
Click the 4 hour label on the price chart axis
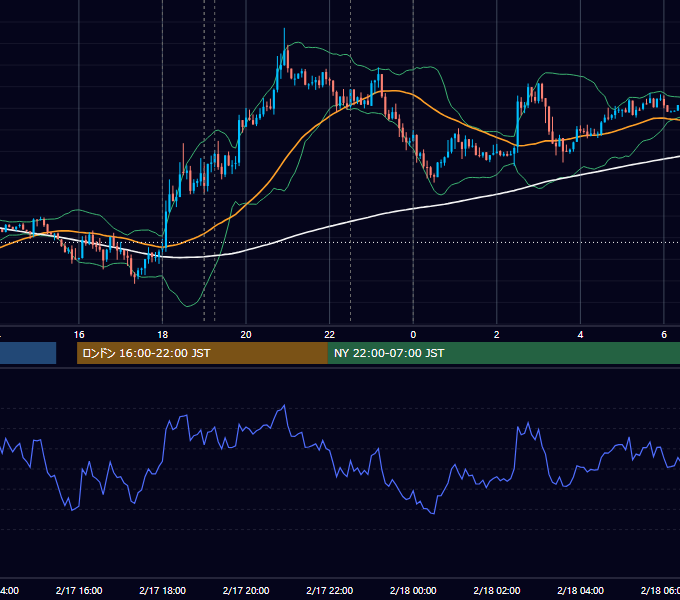pos(580,335)
